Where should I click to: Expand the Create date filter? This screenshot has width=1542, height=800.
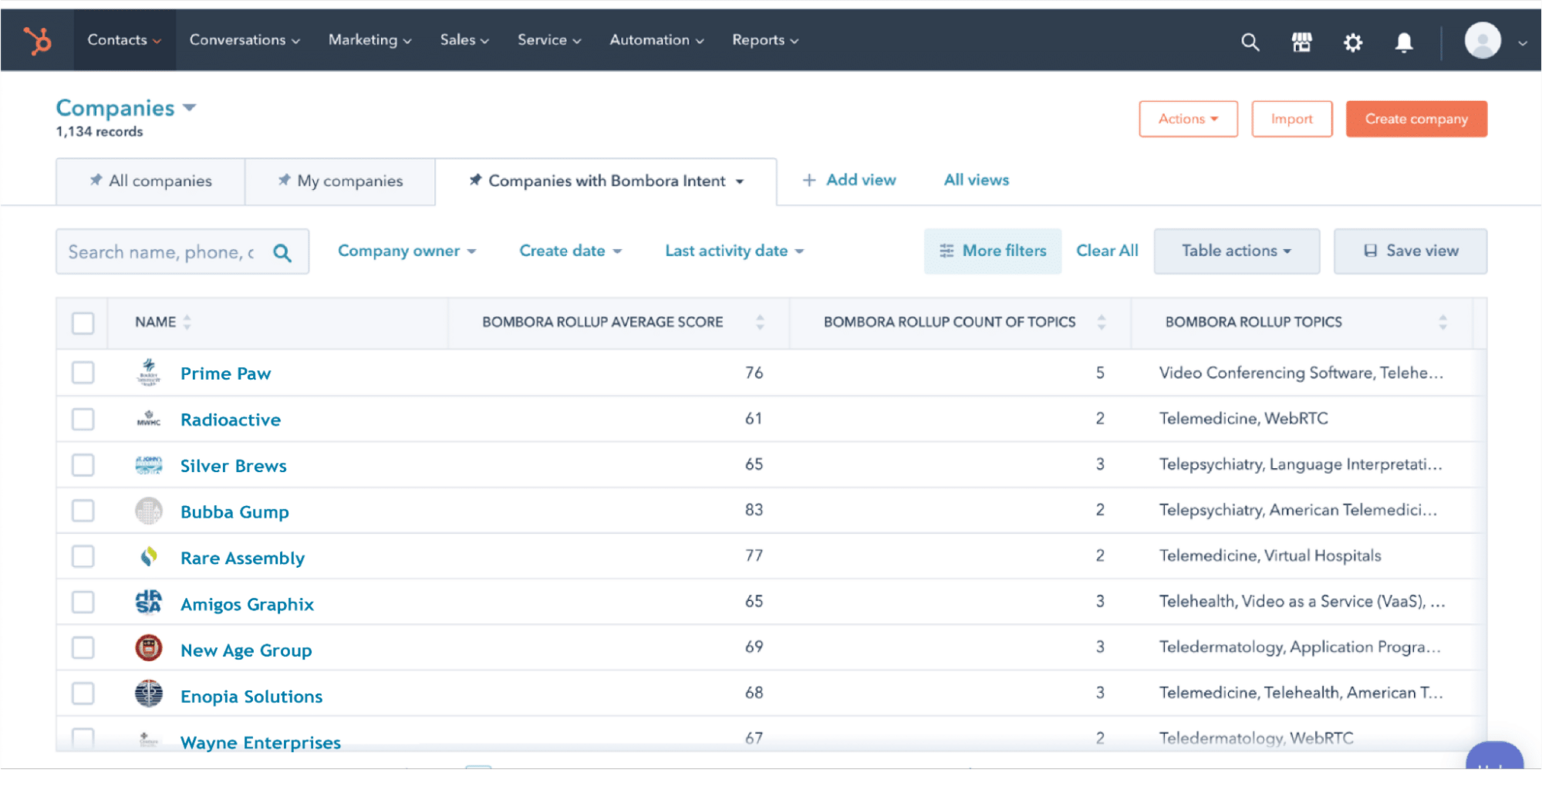click(x=570, y=250)
